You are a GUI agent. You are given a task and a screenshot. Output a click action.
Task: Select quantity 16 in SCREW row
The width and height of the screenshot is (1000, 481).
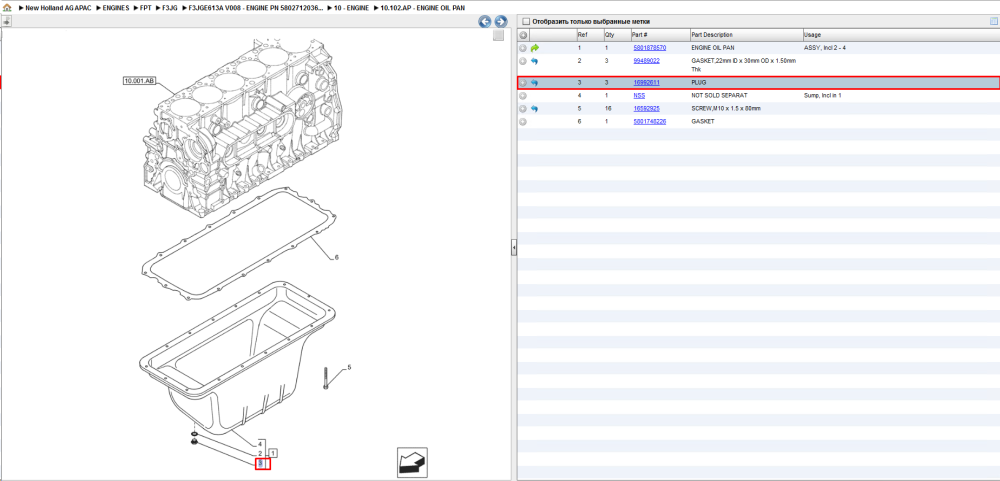(x=608, y=108)
